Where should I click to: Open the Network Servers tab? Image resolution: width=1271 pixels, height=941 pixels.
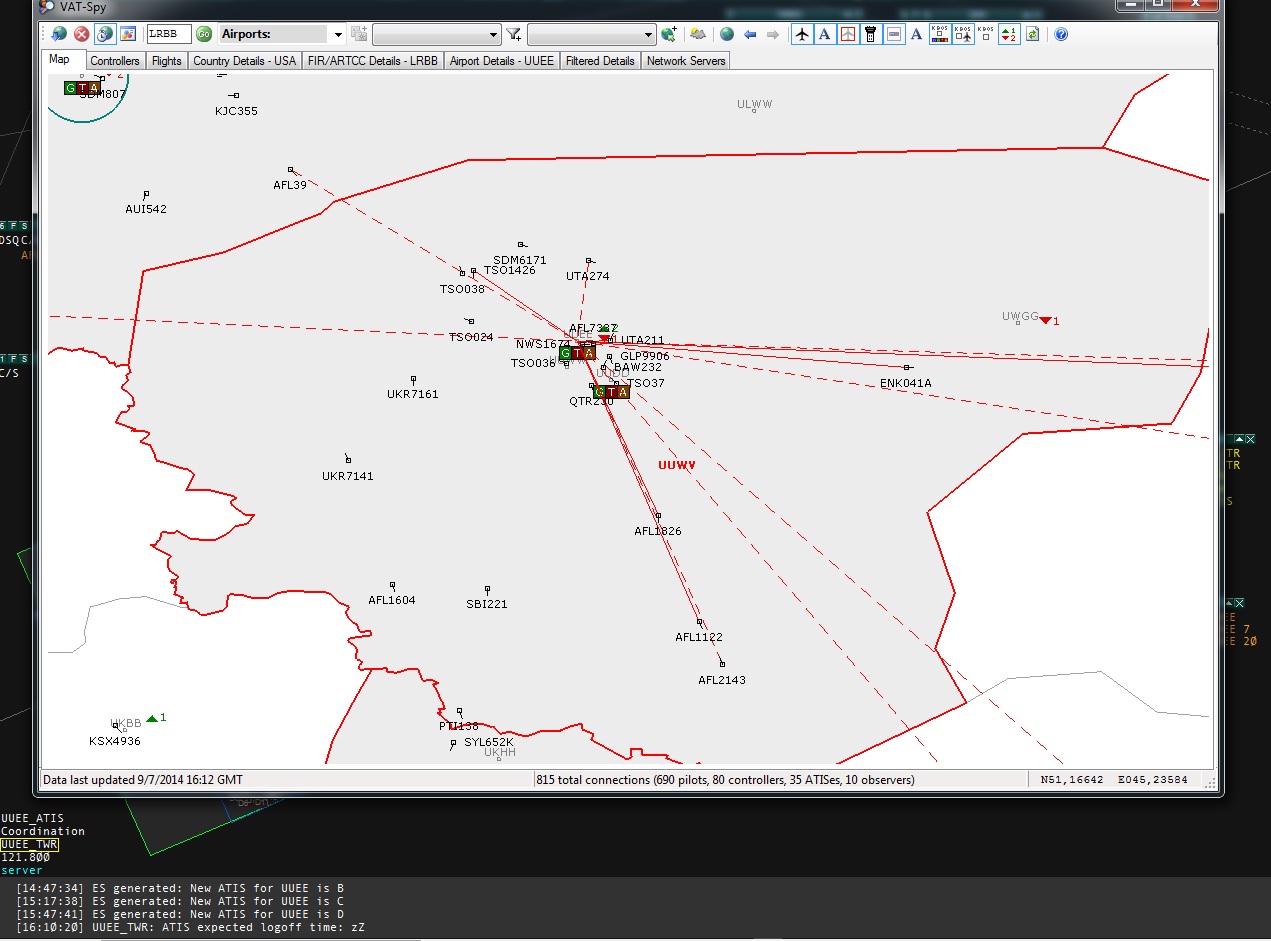(x=686, y=61)
